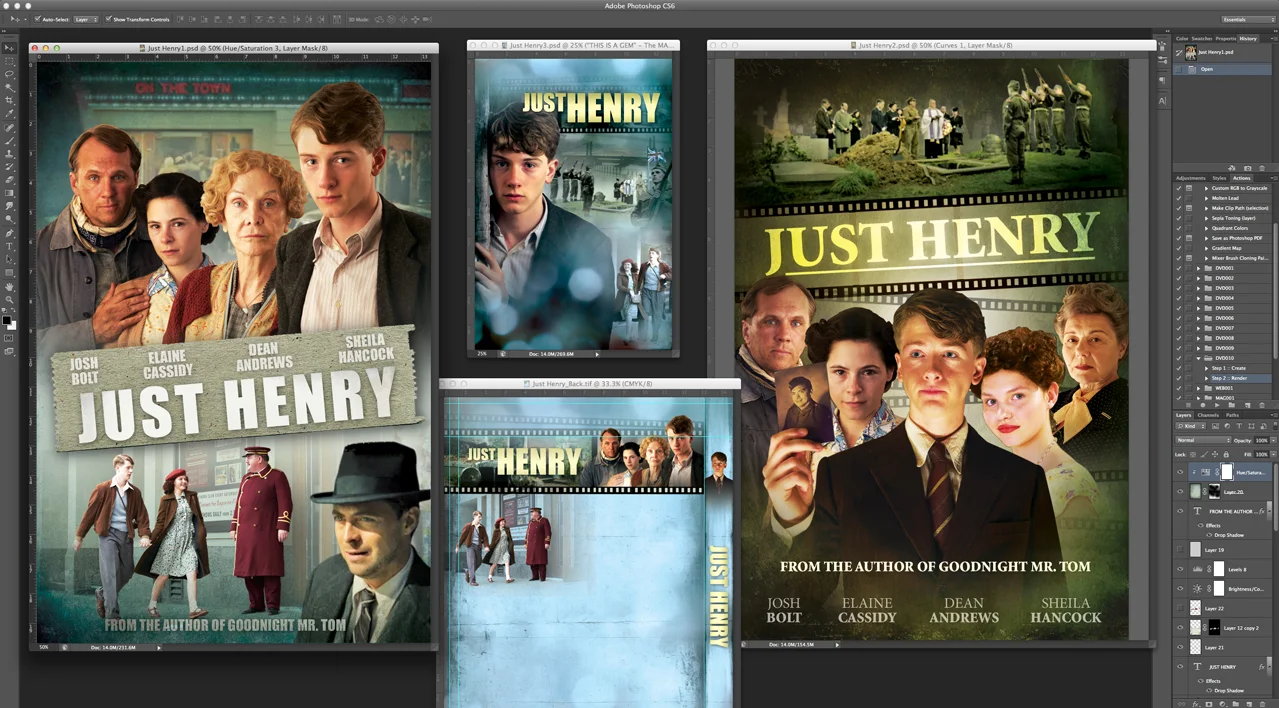
Task: Click the layer Opacity 100% field
Action: click(1260, 440)
